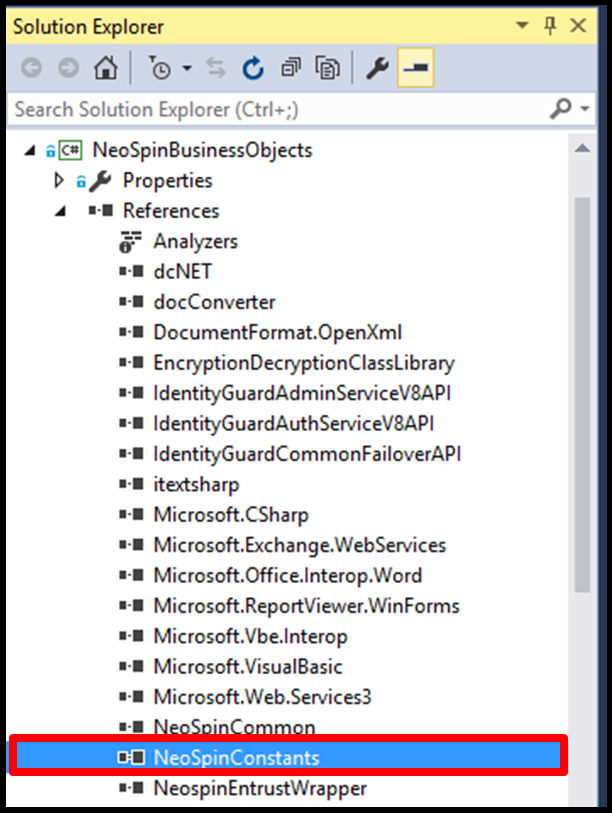Select the itextsharp reference
This screenshot has width=612, height=813.
[x=196, y=485]
